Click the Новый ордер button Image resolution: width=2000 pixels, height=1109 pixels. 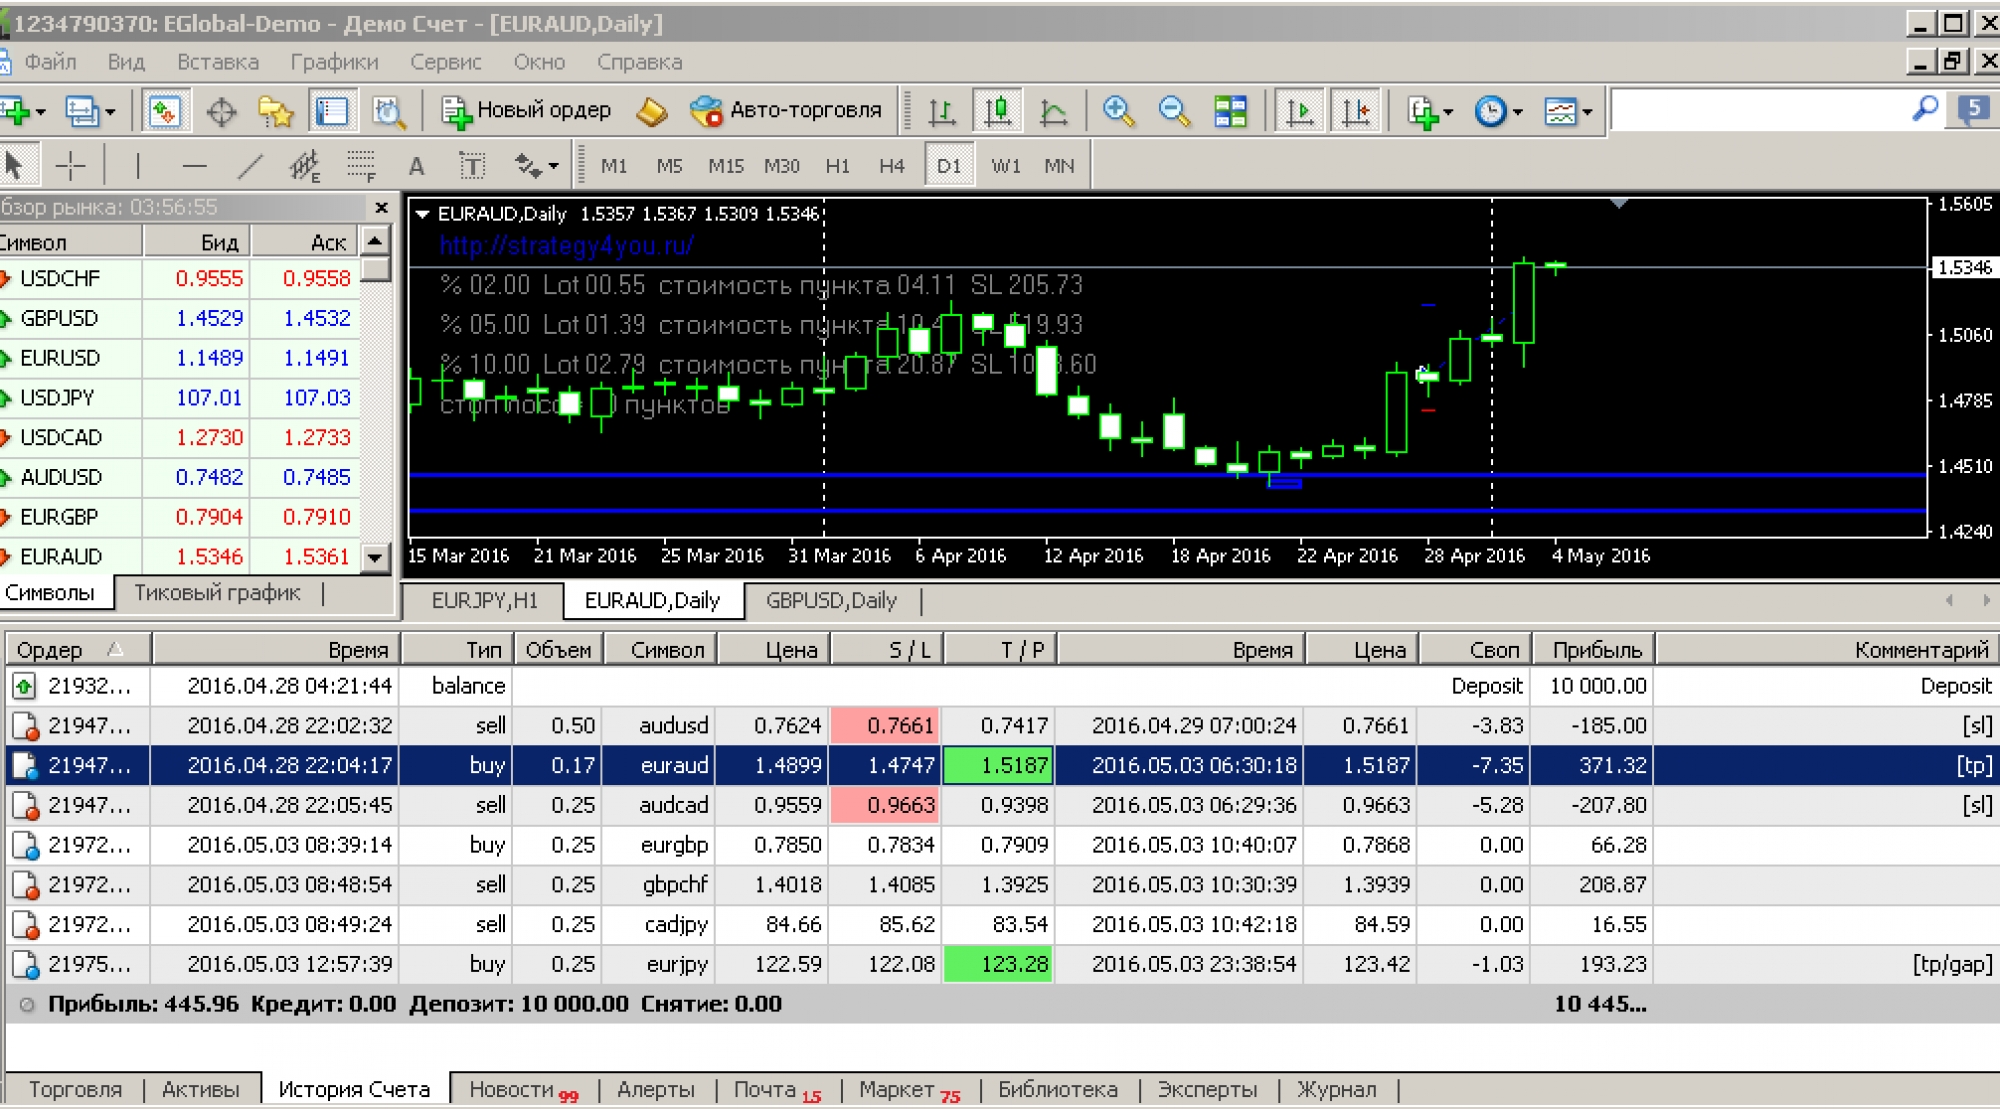527,111
